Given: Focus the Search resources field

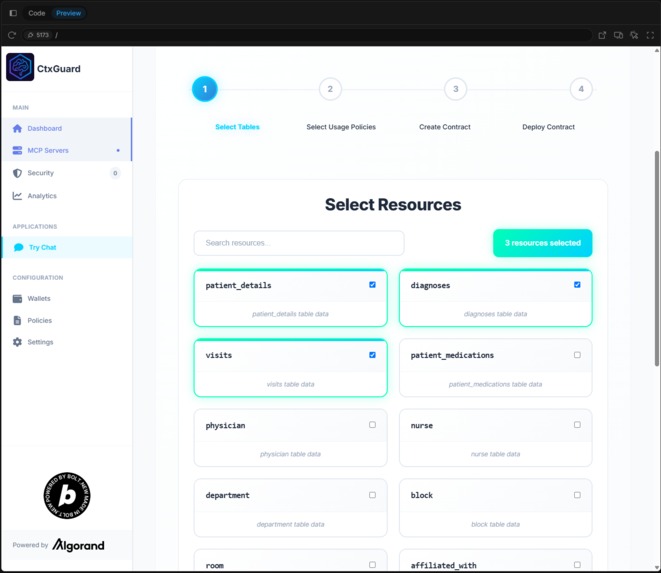Looking at the screenshot, I should (299, 243).
